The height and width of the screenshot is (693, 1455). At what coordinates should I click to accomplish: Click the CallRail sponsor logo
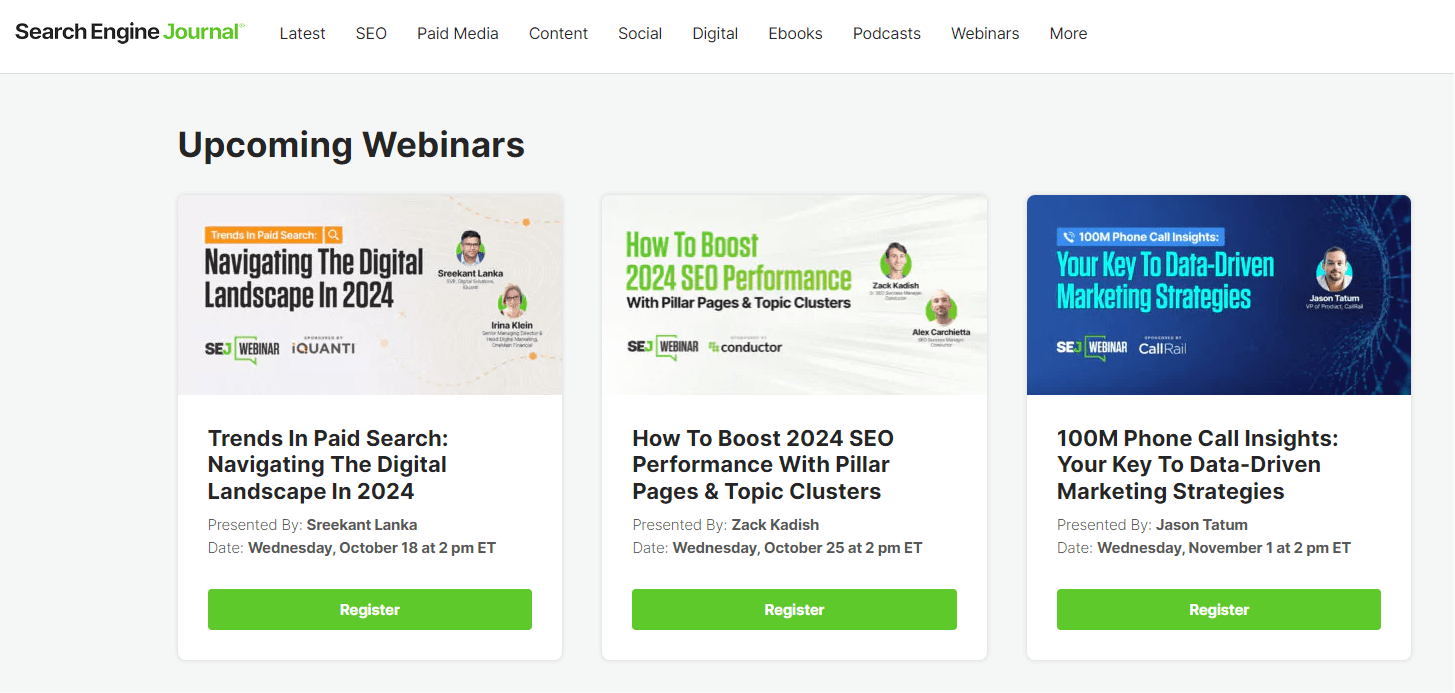point(1162,346)
